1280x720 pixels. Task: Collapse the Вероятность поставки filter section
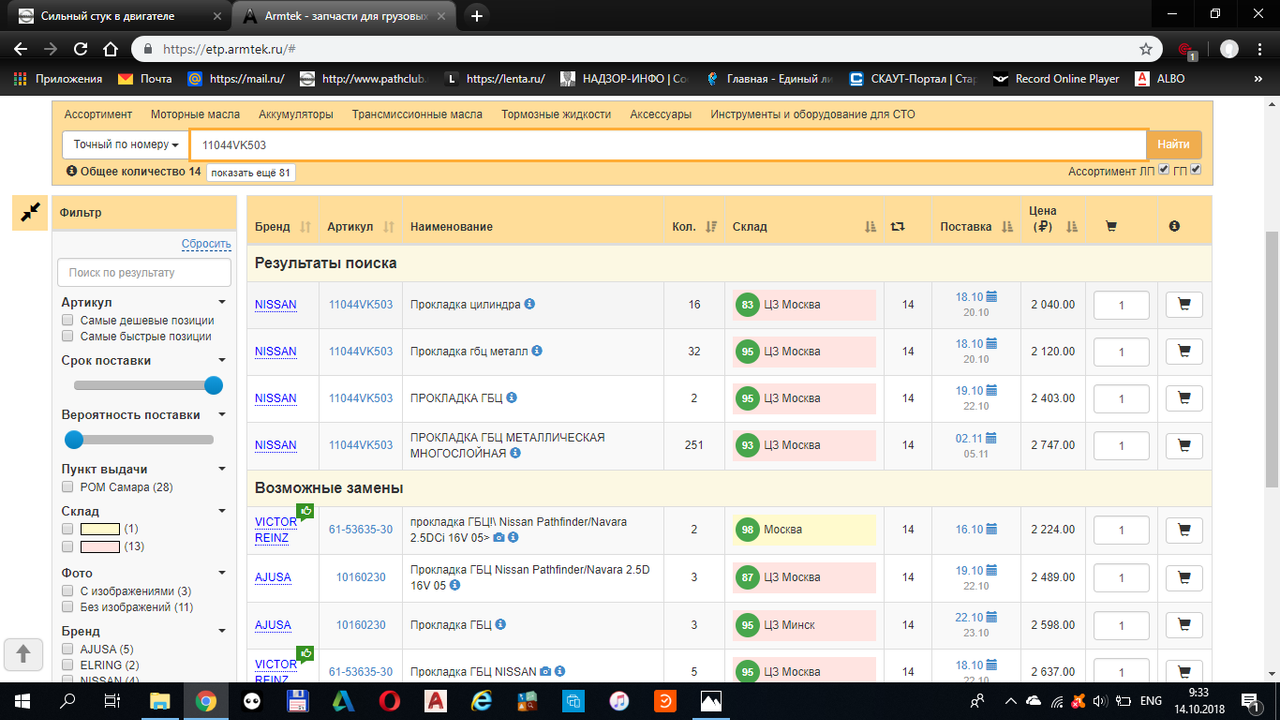(x=223, y=415)
